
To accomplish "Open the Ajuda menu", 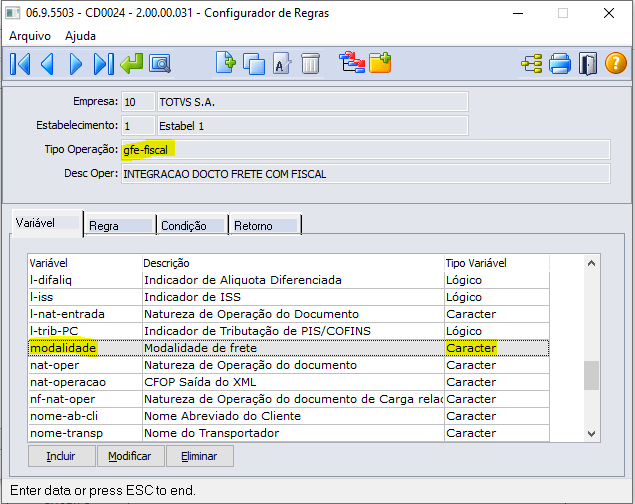I will click(x=81, y=36).
